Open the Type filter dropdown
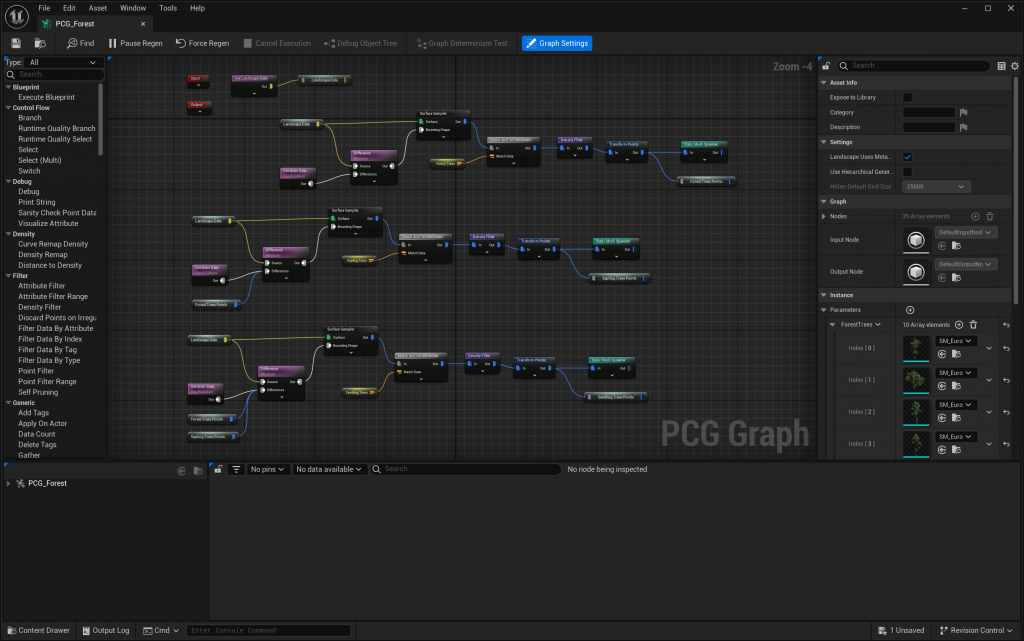The height and width of the screenshot is (641, 1024). pyautogui.click(x=64, y=62)
